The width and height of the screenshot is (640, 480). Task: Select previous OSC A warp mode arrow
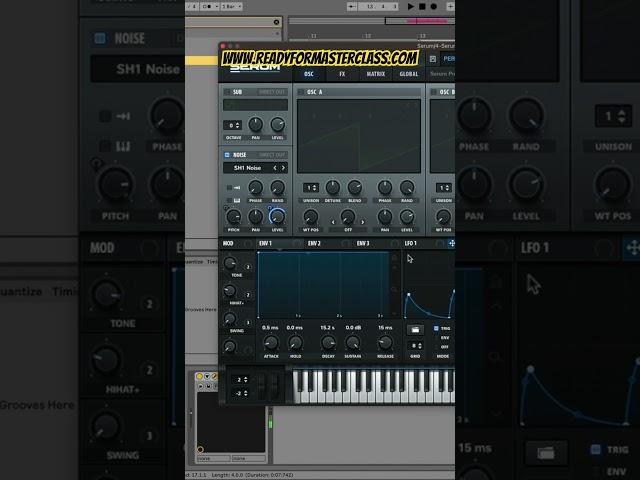pos(333,222)
